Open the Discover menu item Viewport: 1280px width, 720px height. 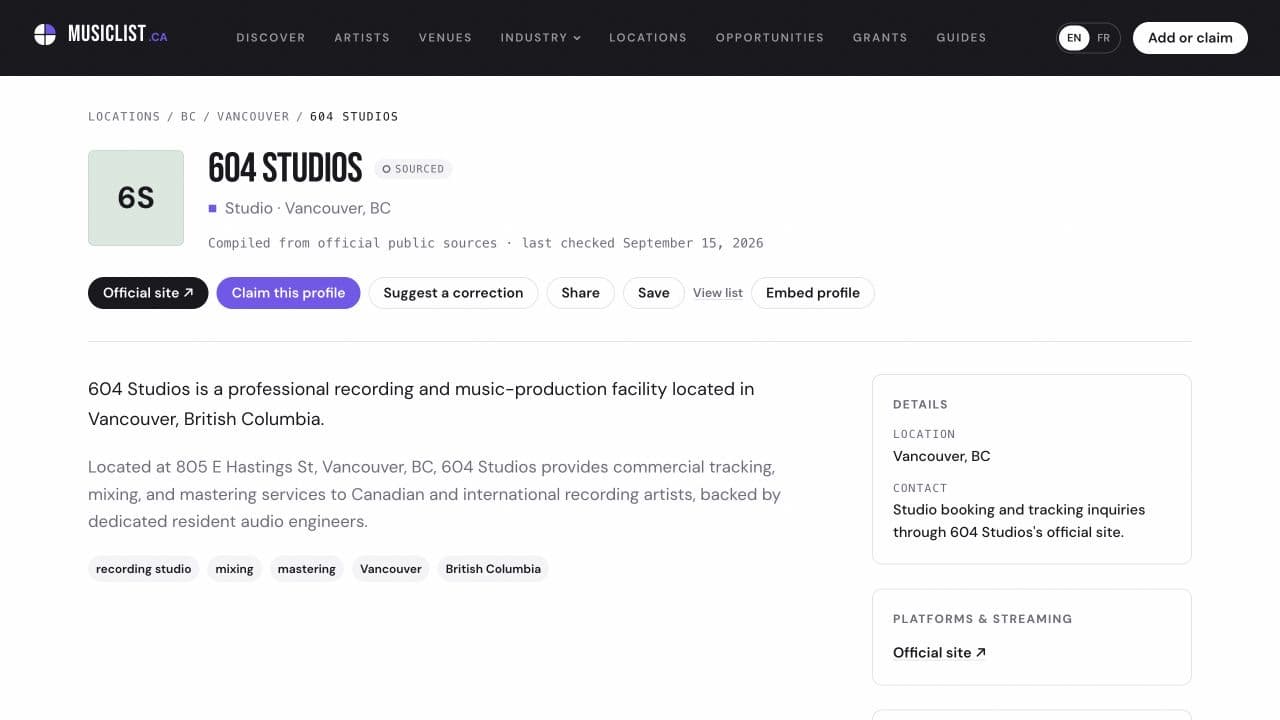[x=271, y=38]
